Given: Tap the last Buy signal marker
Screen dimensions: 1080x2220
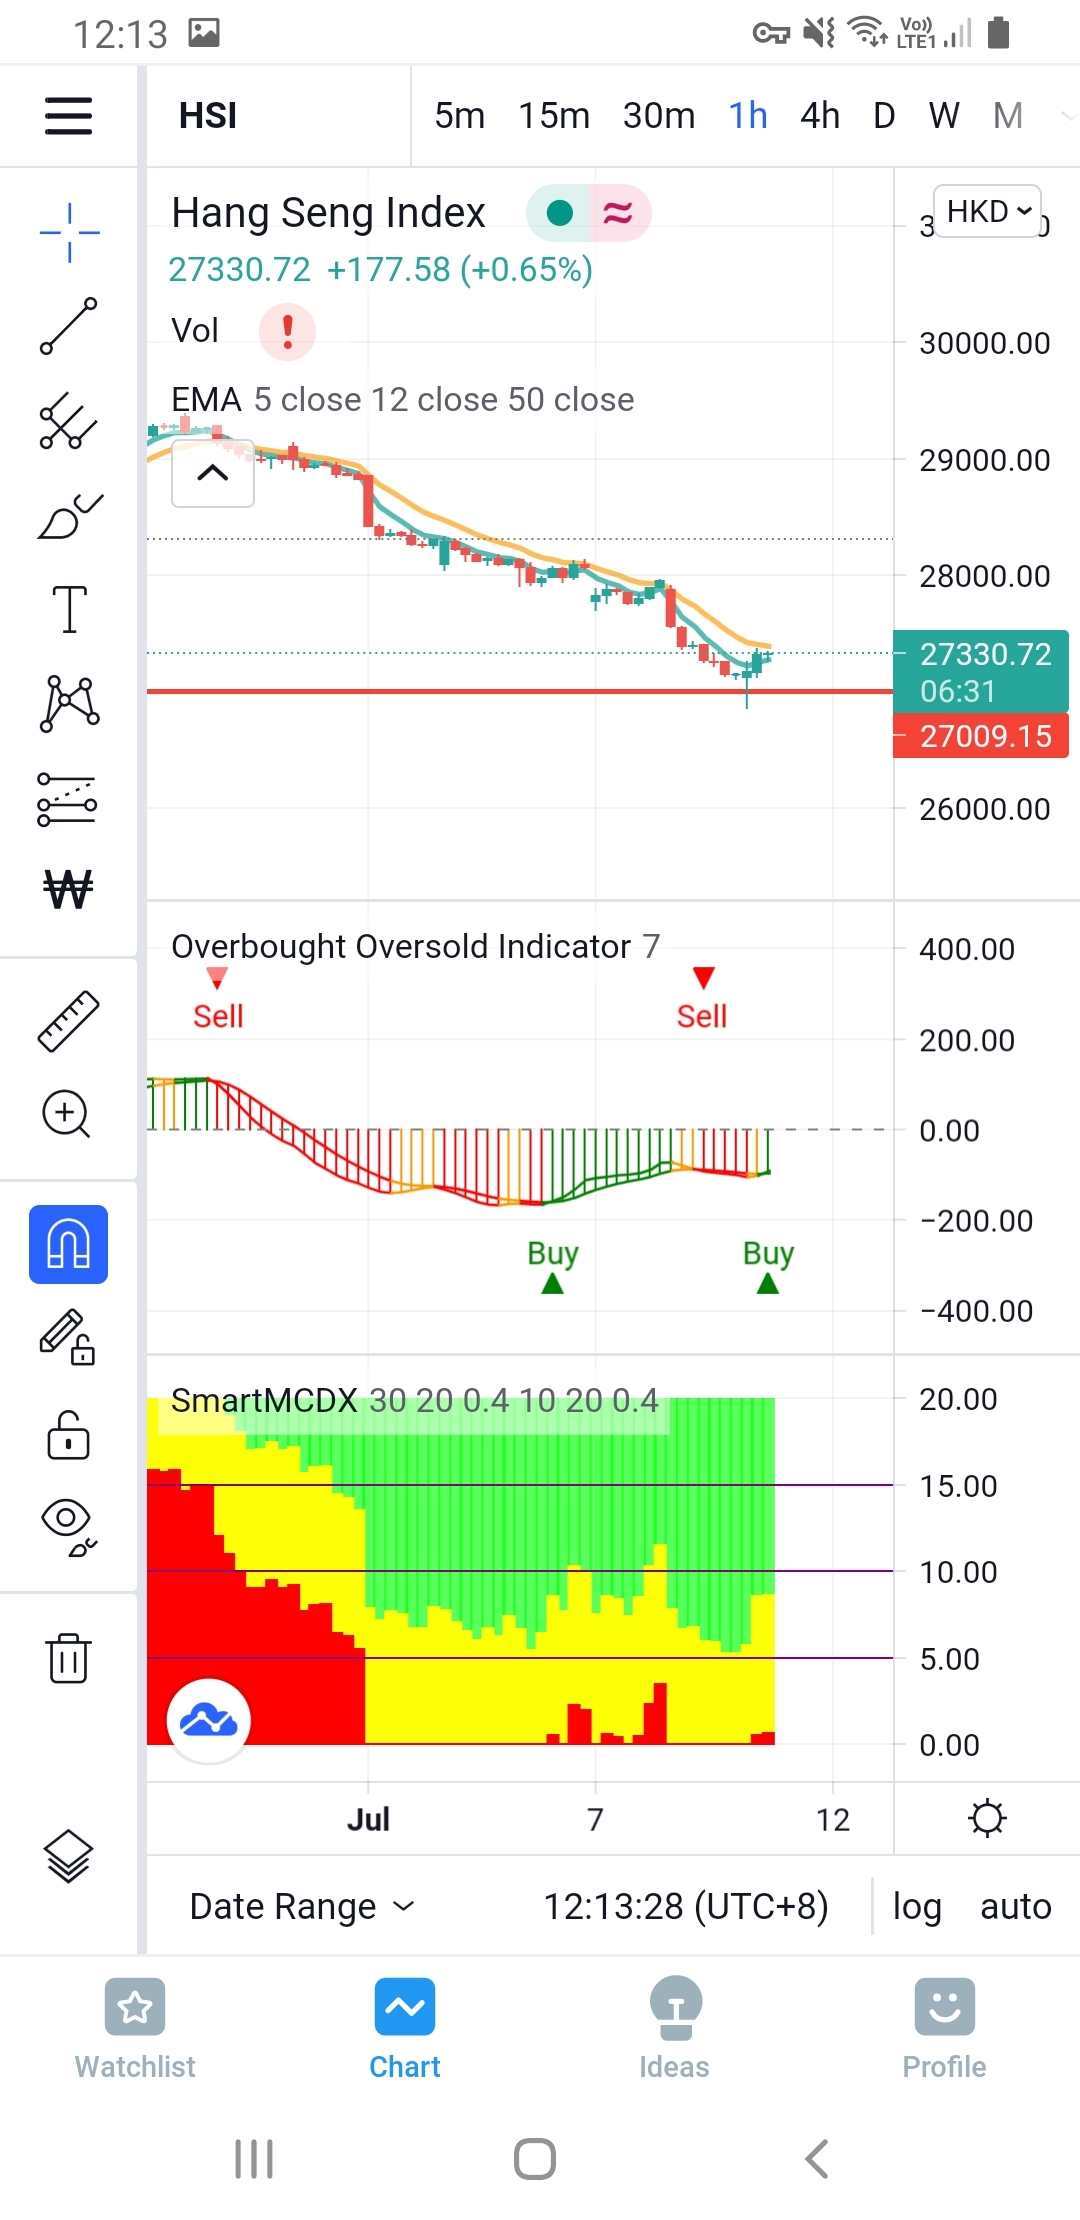Looking at the screenshot, I should (768, 1266).
